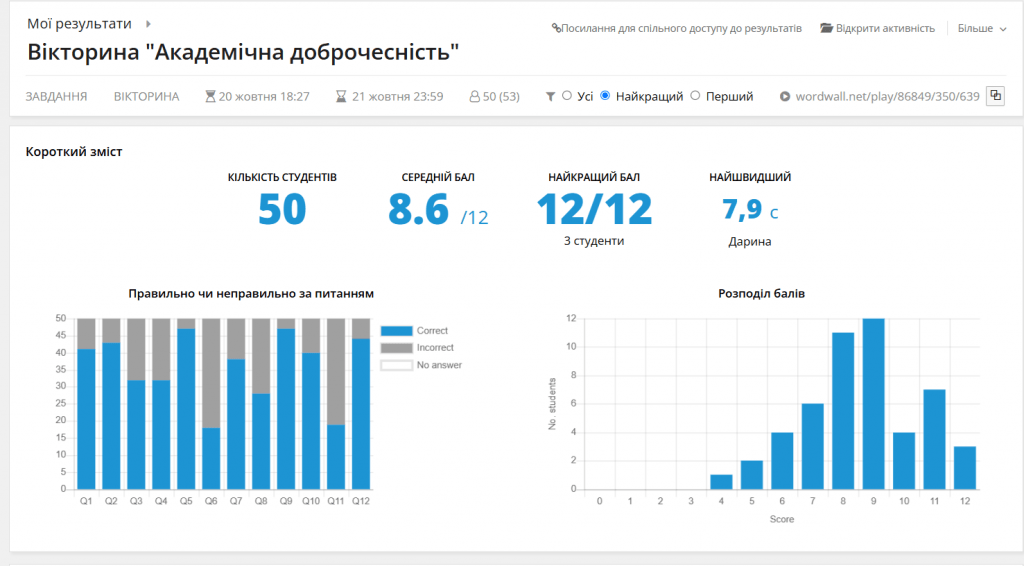Click the play icon before the wordwall.net link

785,97
